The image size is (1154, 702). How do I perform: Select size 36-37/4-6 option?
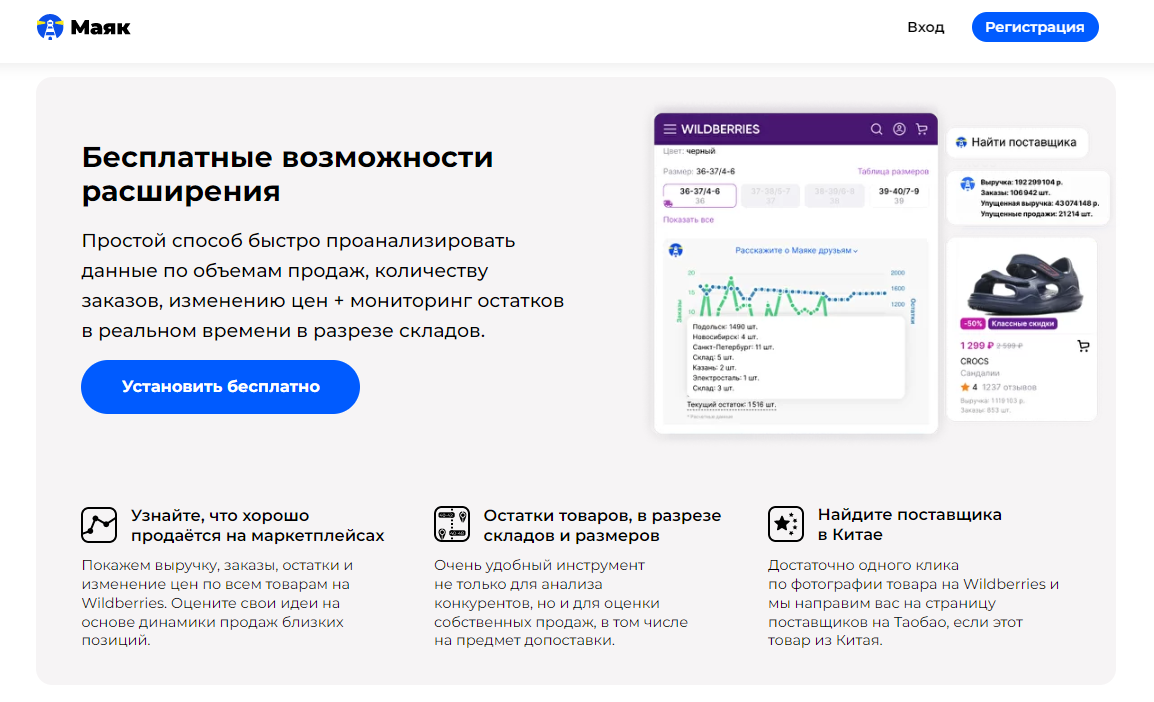pyautogui.click(x=699, y=195)
